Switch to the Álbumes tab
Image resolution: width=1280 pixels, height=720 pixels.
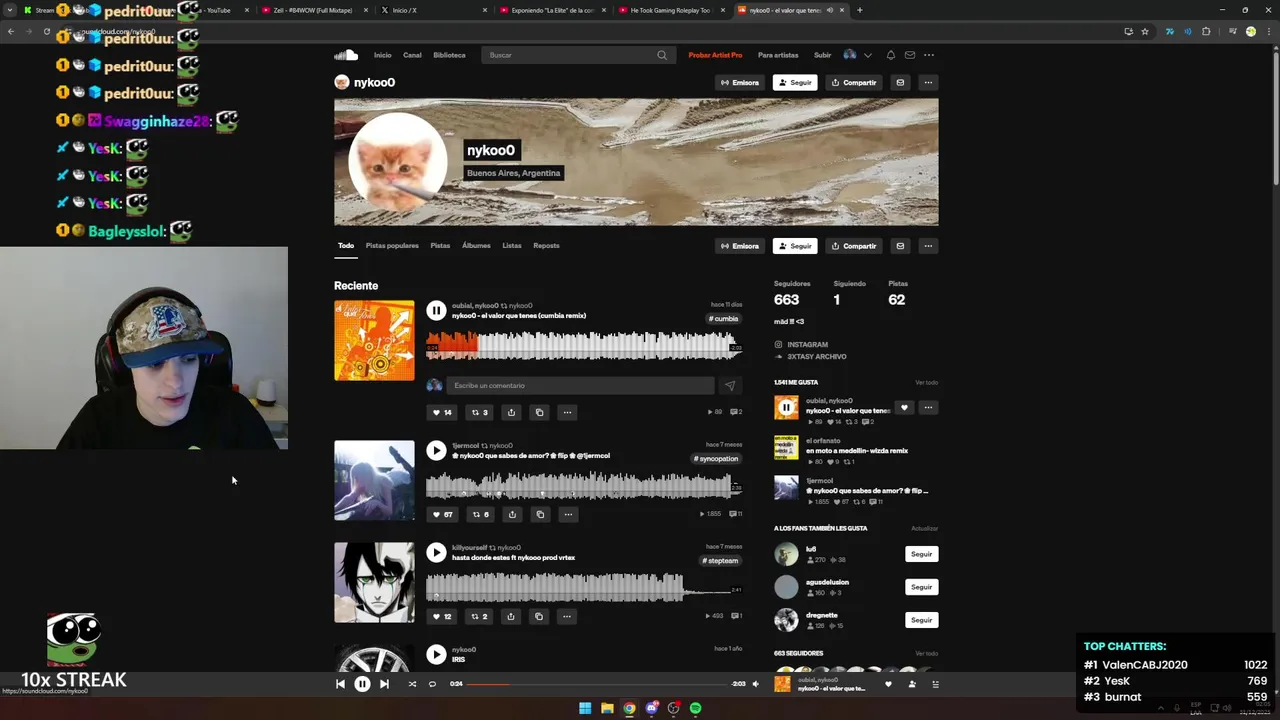tap(476, 246)
